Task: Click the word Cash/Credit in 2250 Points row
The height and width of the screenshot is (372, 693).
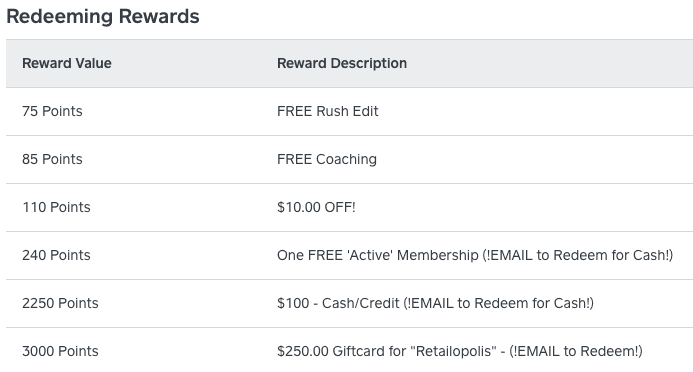Action: [360, 303]
